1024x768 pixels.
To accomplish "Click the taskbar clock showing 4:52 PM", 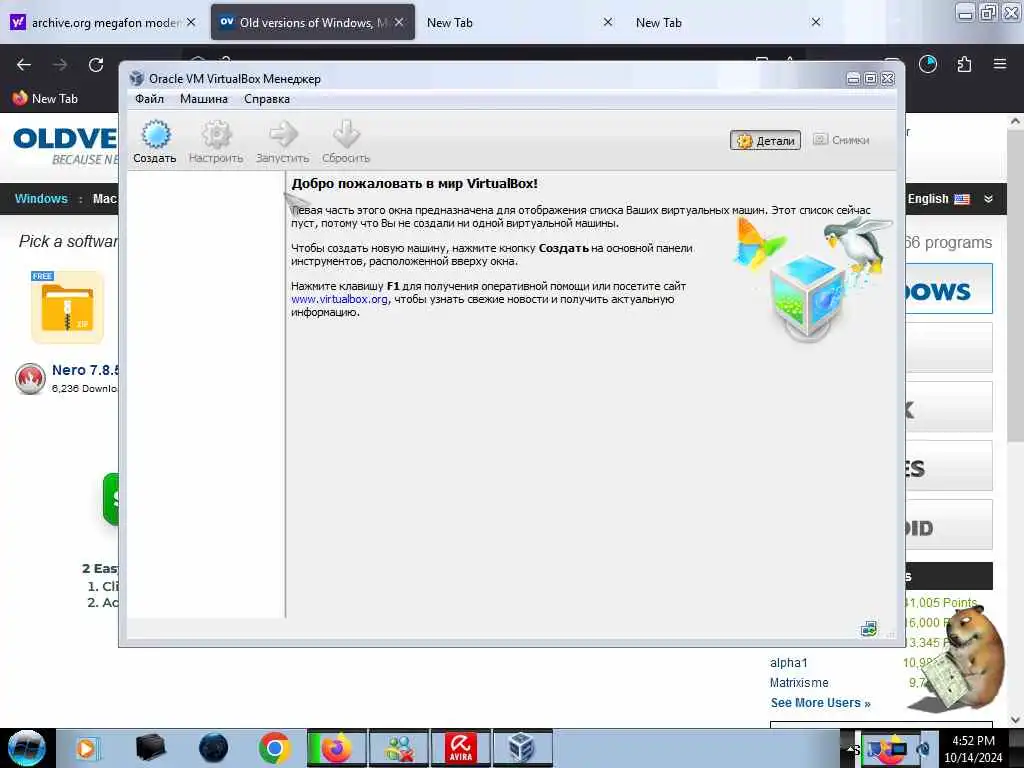I will coord(973,749).
